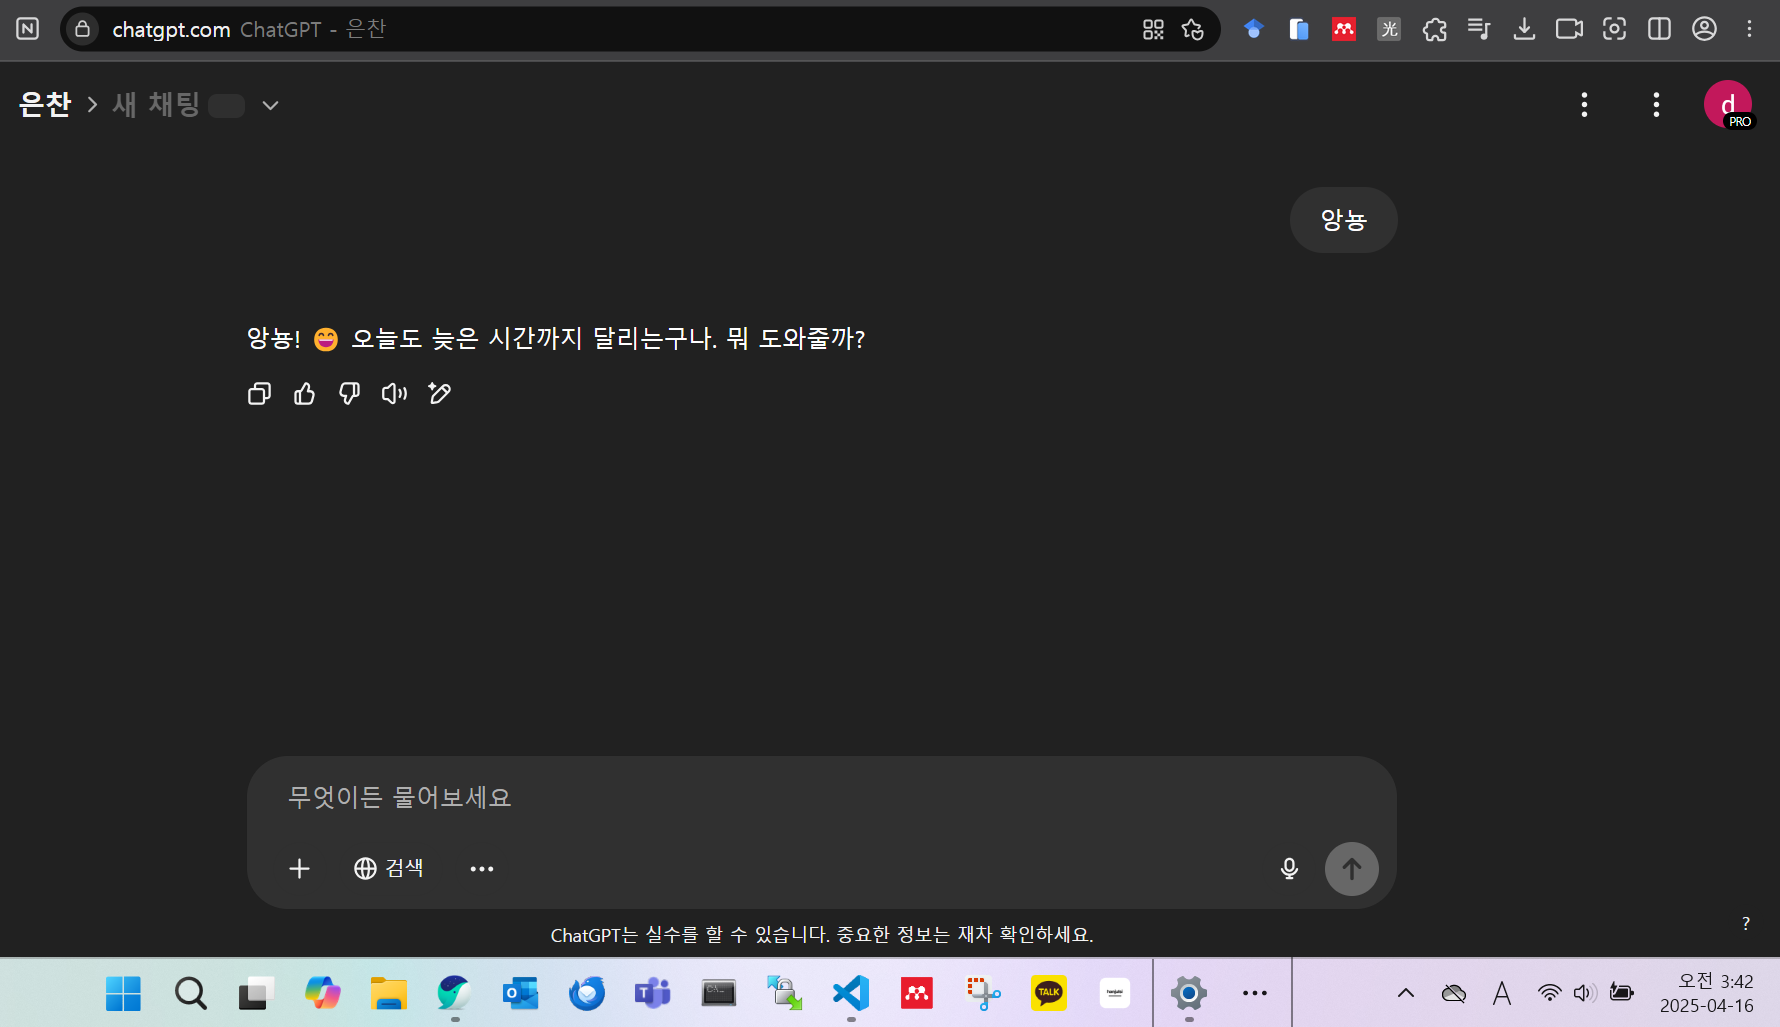This screenshot has height=1027, width=1780.
Task: Open the Windows Start menu
Action: point(123,993)
